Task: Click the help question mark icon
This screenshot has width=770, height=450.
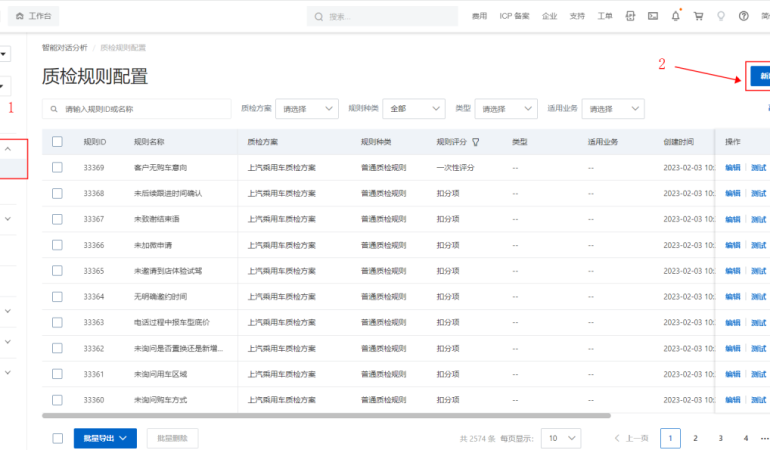Action: 743,16
